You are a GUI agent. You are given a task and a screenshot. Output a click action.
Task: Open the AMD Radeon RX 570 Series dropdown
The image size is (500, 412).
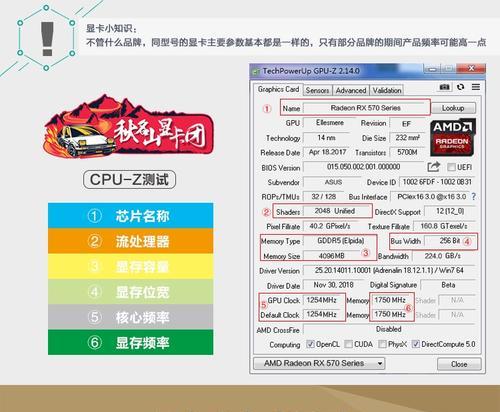coord(319,363)
